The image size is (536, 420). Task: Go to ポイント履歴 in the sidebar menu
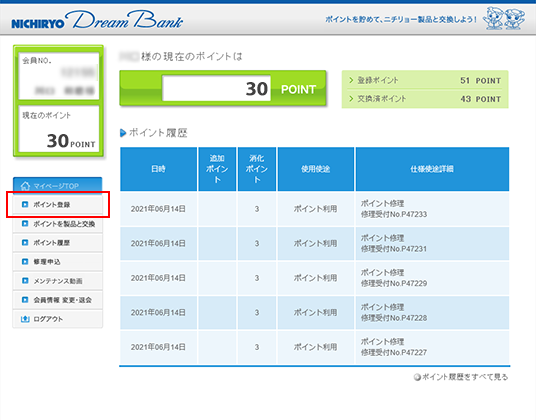tap(57, 243)
